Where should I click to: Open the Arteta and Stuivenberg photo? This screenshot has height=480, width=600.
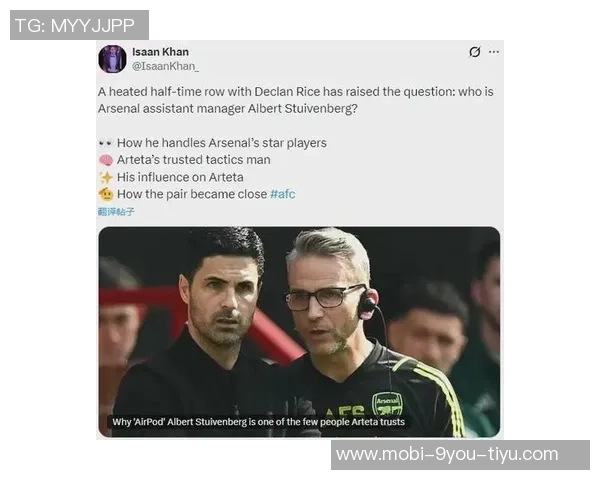[x=299, y=332]
